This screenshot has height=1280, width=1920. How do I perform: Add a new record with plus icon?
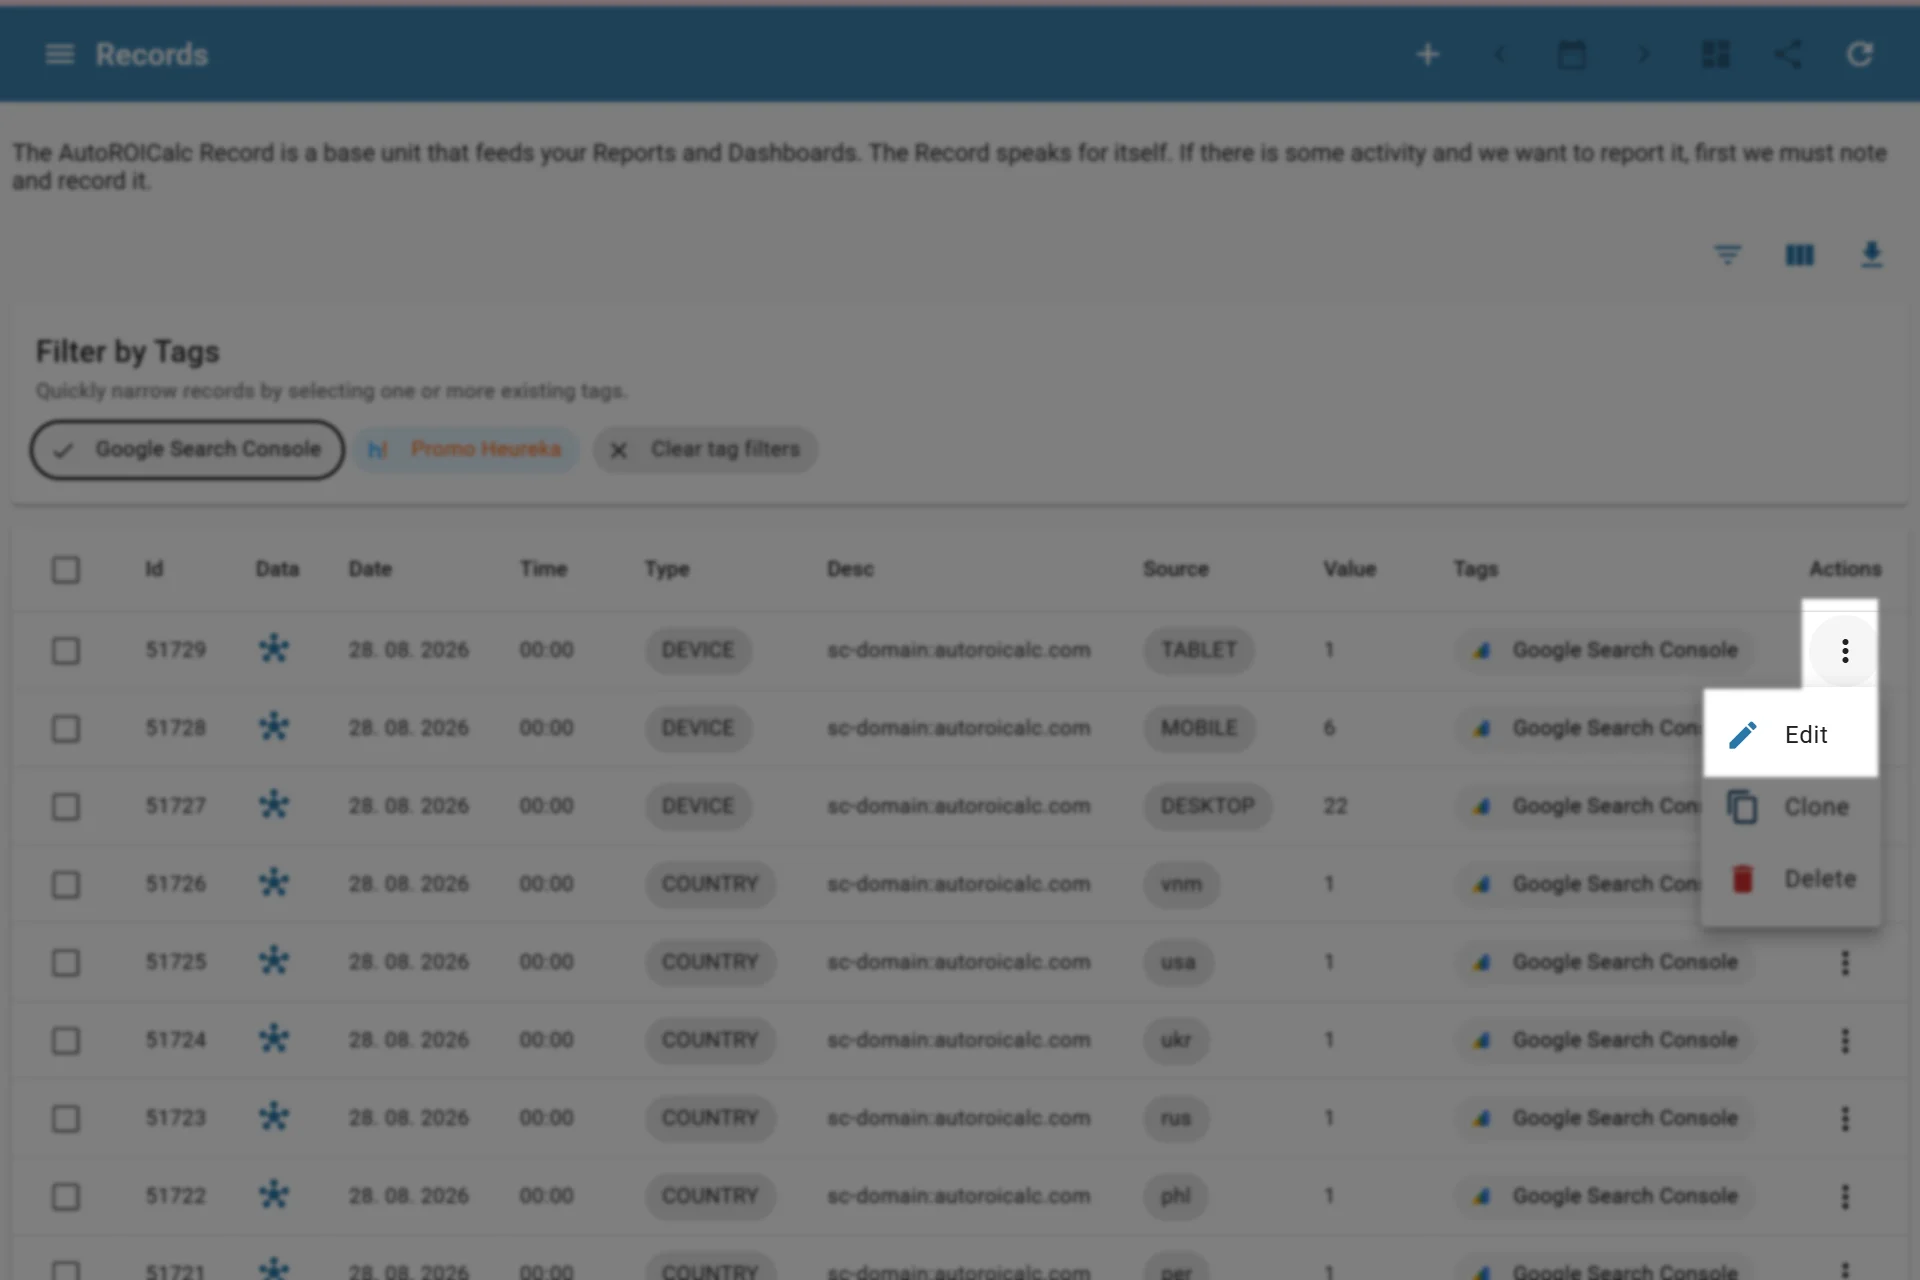[1428, 54]
